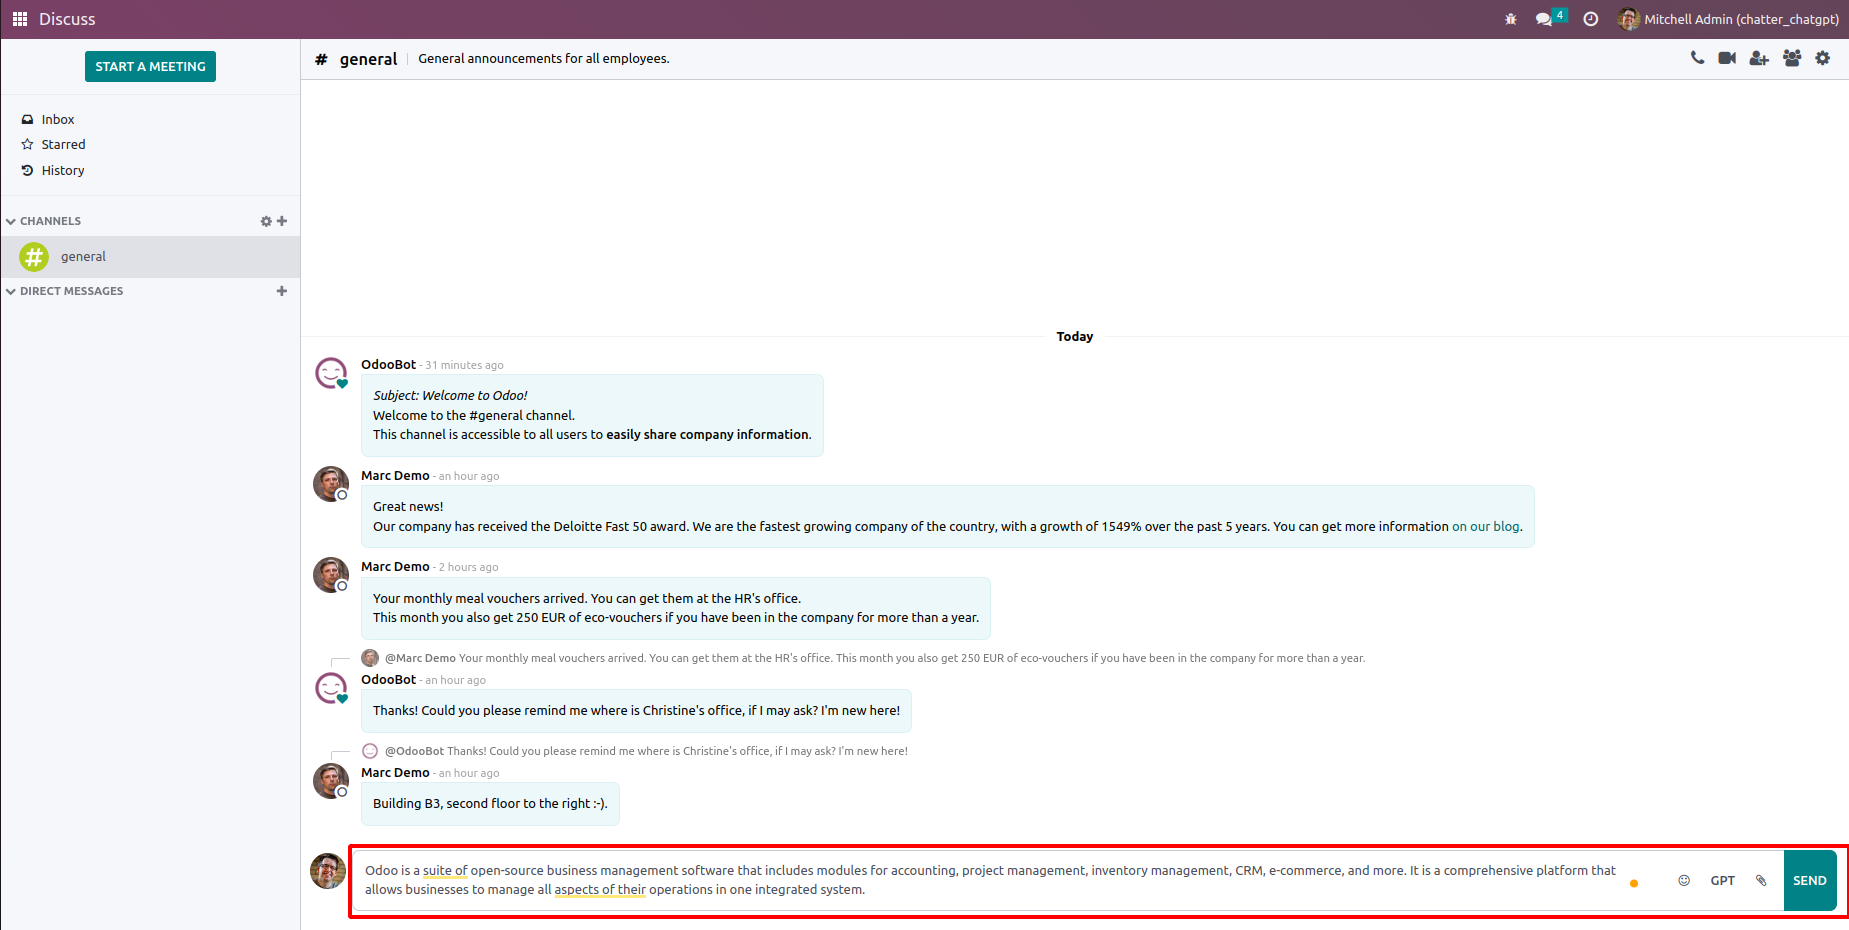1849x930 pixels.
Task: Open conversations icon with badge 4
Action: coord(1550,18)
